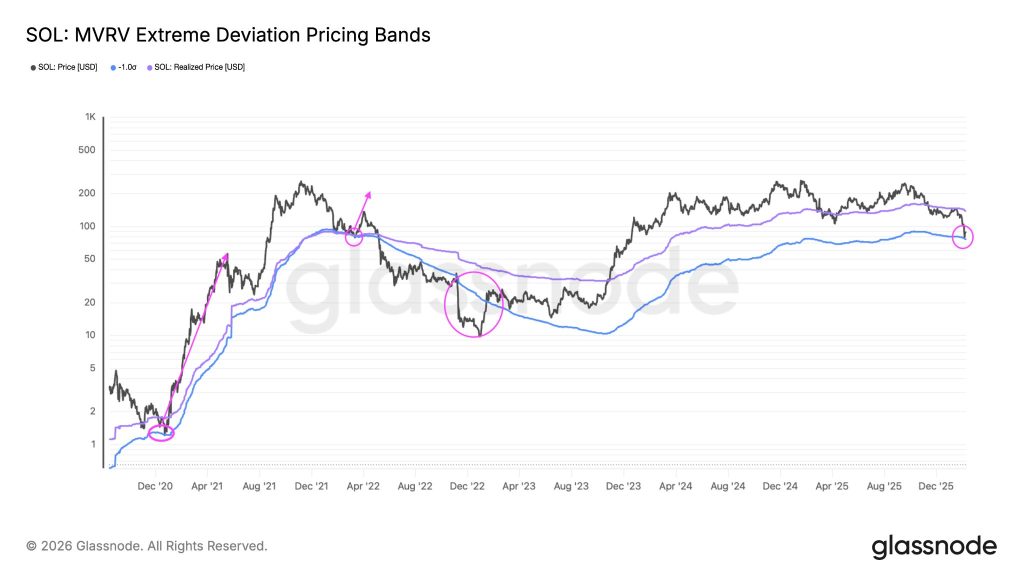This screenshot has height=576, width=1024.
Task: Click the Aug '21 x-axis label
Action: tap(259, 485)
